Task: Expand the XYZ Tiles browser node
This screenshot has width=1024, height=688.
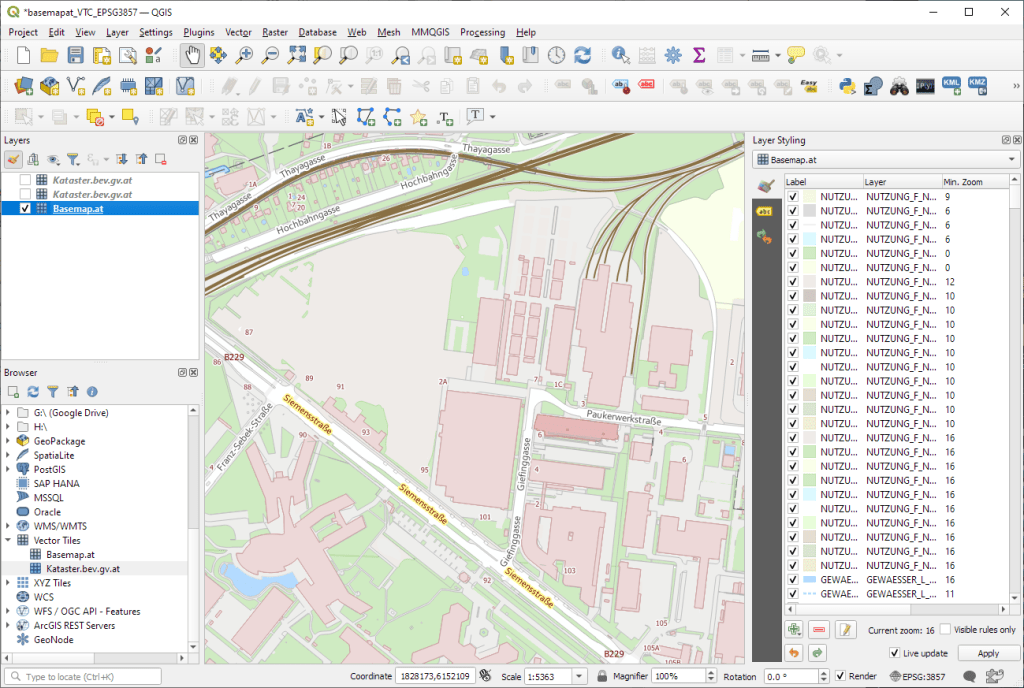Action: coord(9,583)
